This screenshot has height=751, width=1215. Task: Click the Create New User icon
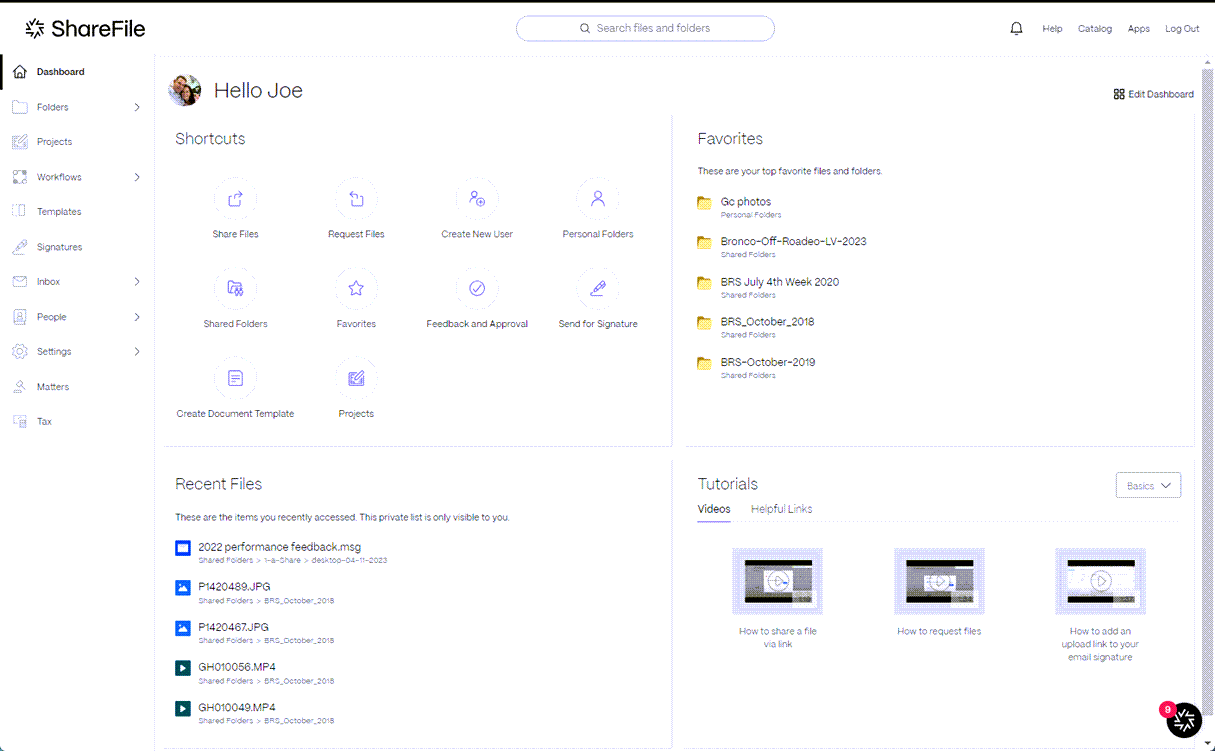pos(477,199)
